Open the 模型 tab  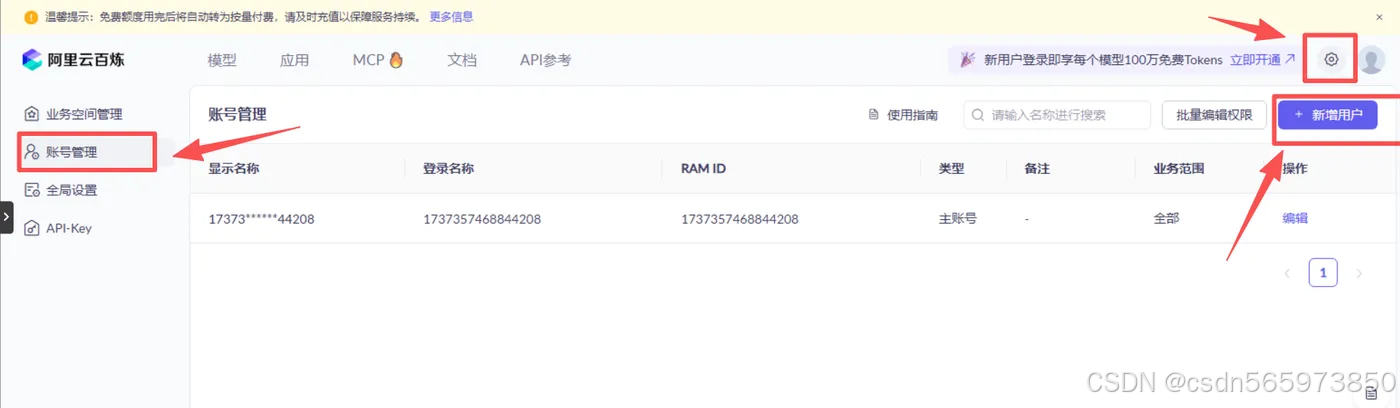[222, 60]
